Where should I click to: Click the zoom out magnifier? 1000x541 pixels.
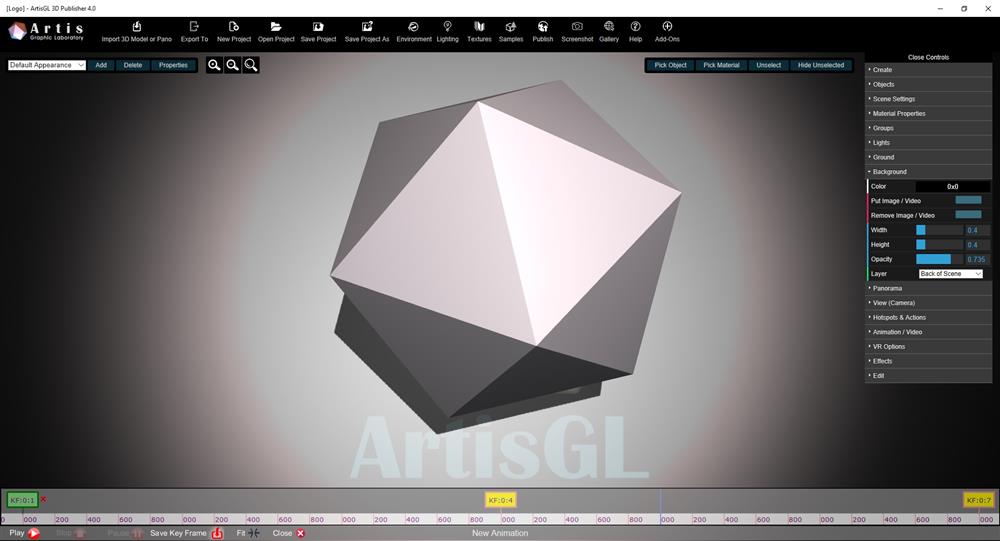pos(233,65)
